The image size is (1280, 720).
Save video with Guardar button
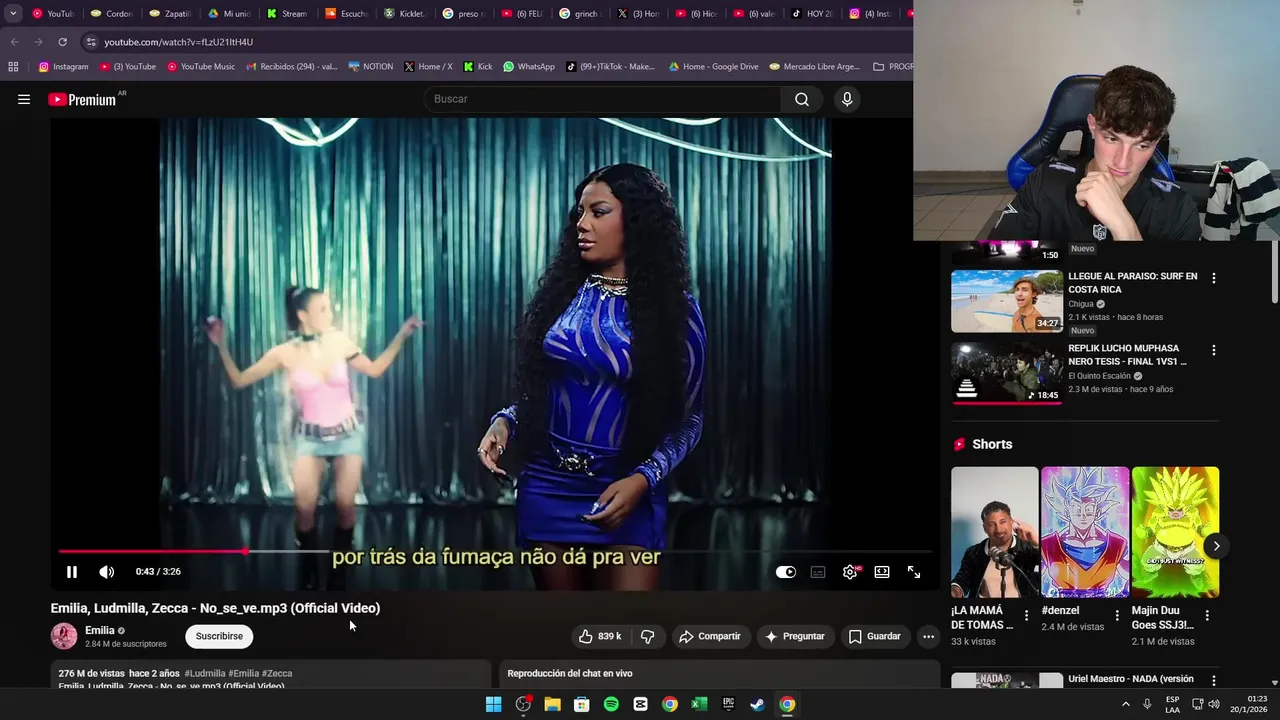coord(875,636)
